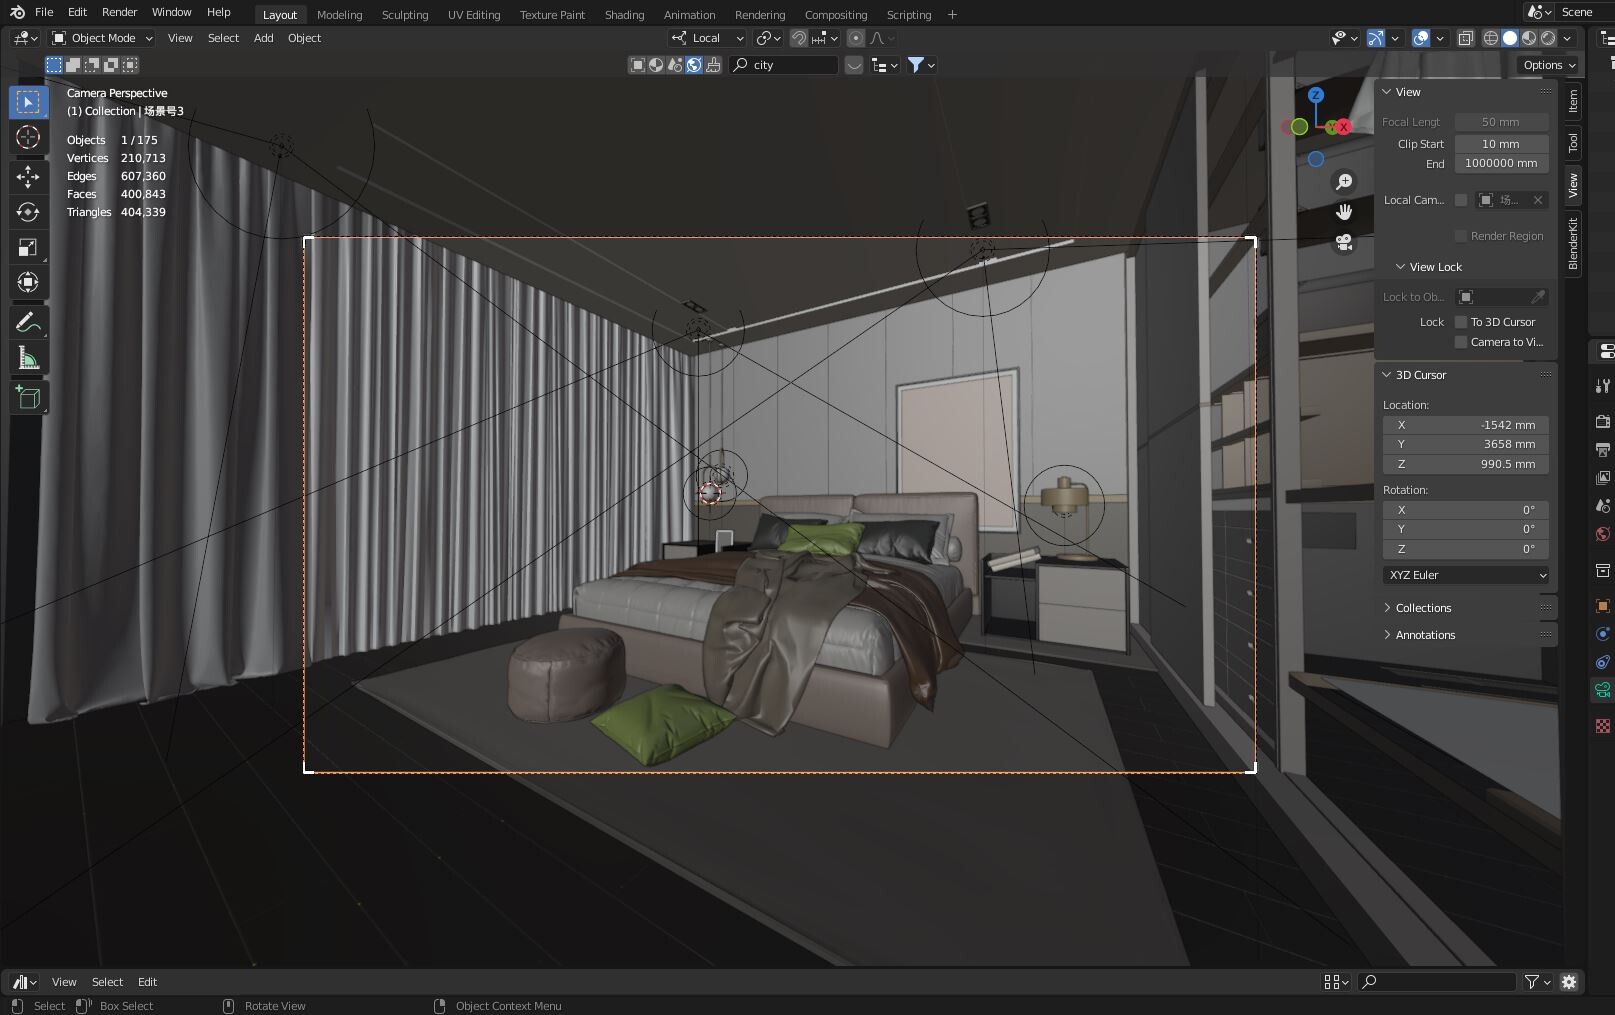
Task: Click the Options button in the viewport header
Action: pos(1545,64)
